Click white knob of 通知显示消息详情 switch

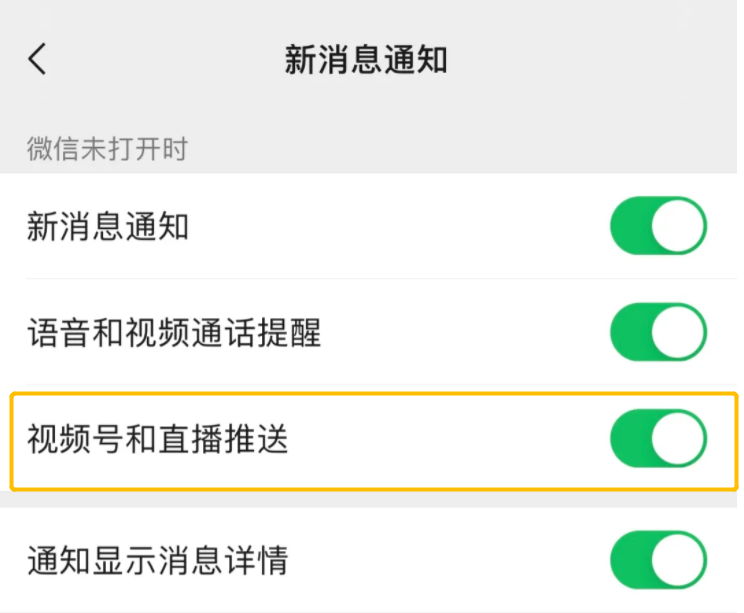[678, 560]
